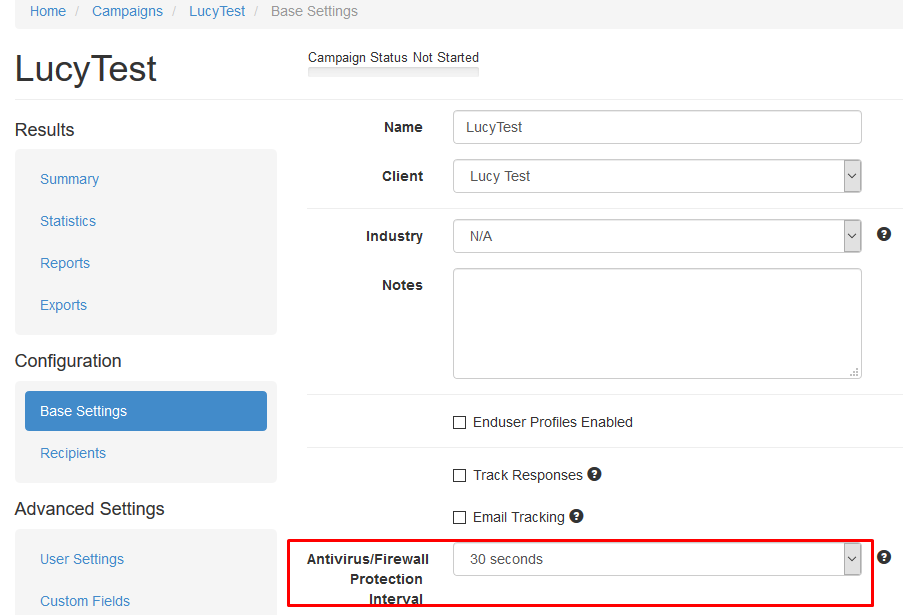Click the Campaign Status progress bar
The height and width of the screenshot is (615, 903).
393,72
